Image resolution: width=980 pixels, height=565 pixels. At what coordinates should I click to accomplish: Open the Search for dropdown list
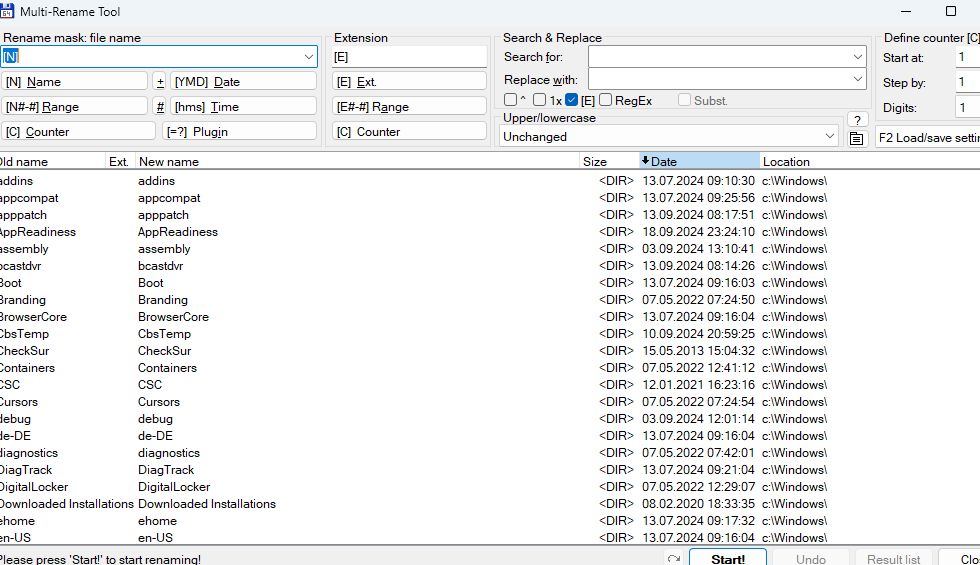click(858, 57)
